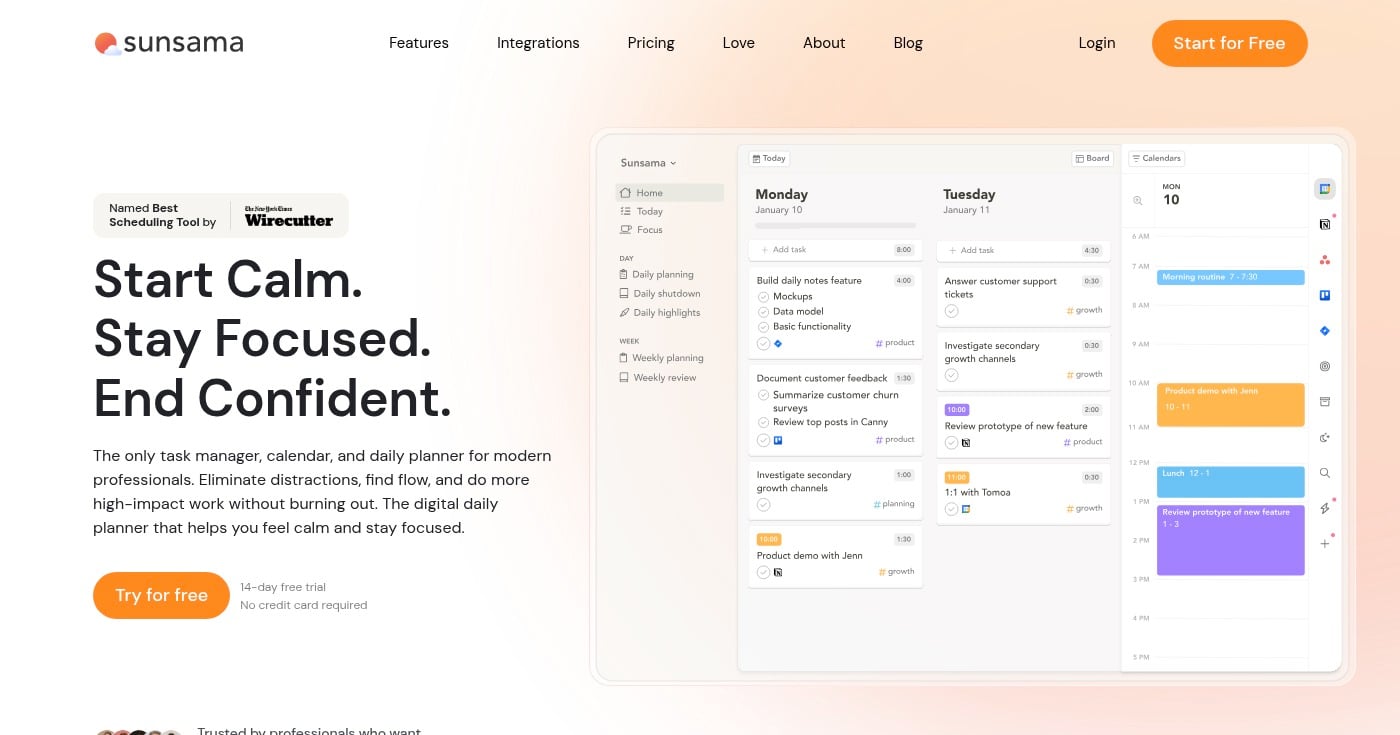This screenshot has width=1400, height=735.
Task: Click Daily highlights pen icon
Action: 624,313
